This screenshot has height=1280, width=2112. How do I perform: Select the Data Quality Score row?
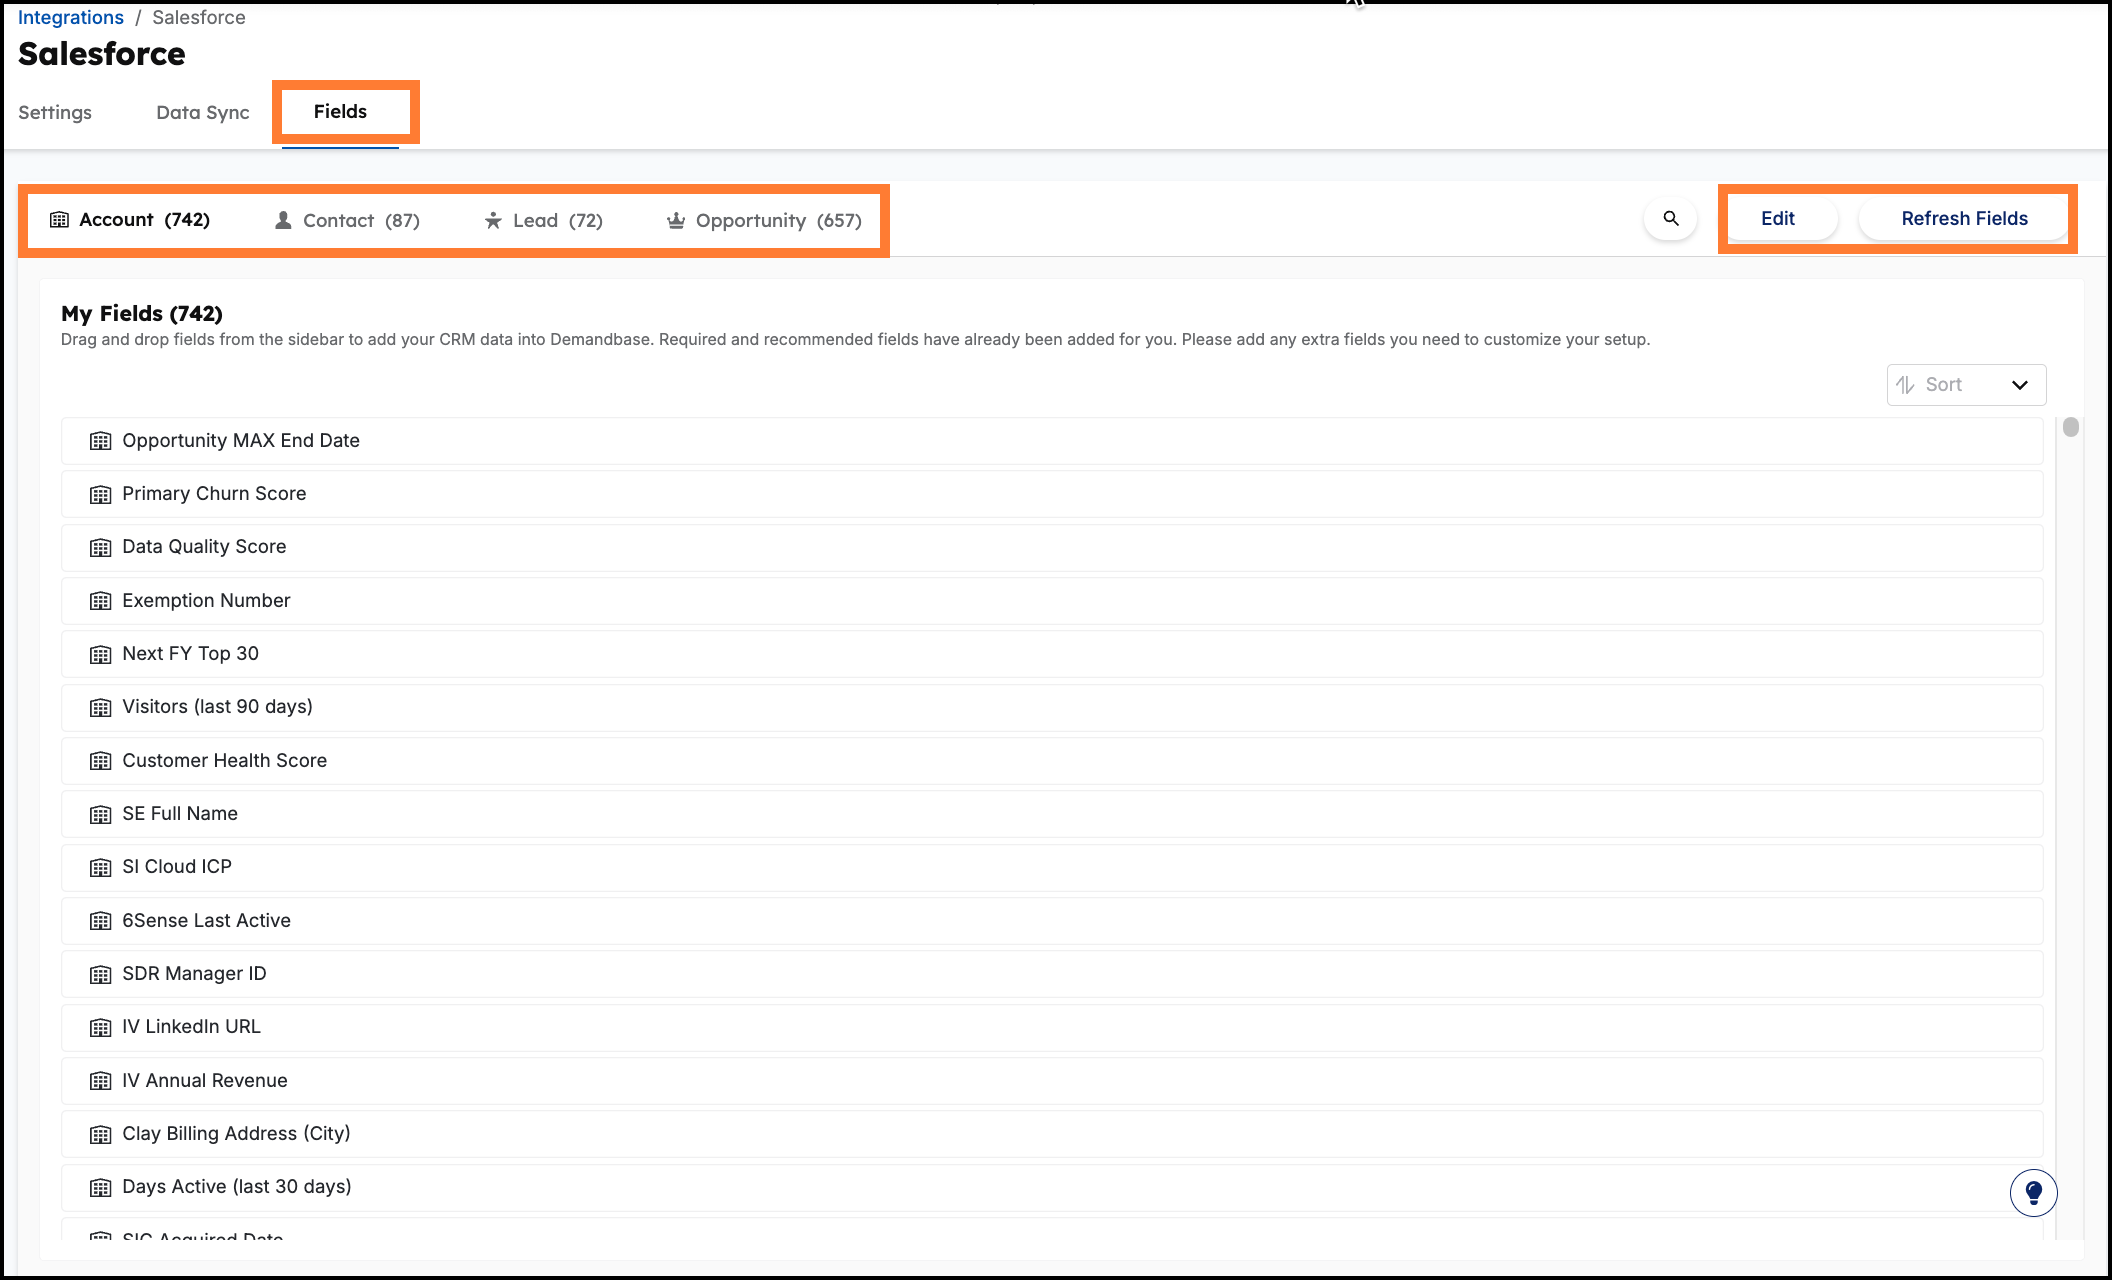[1052, 547]
